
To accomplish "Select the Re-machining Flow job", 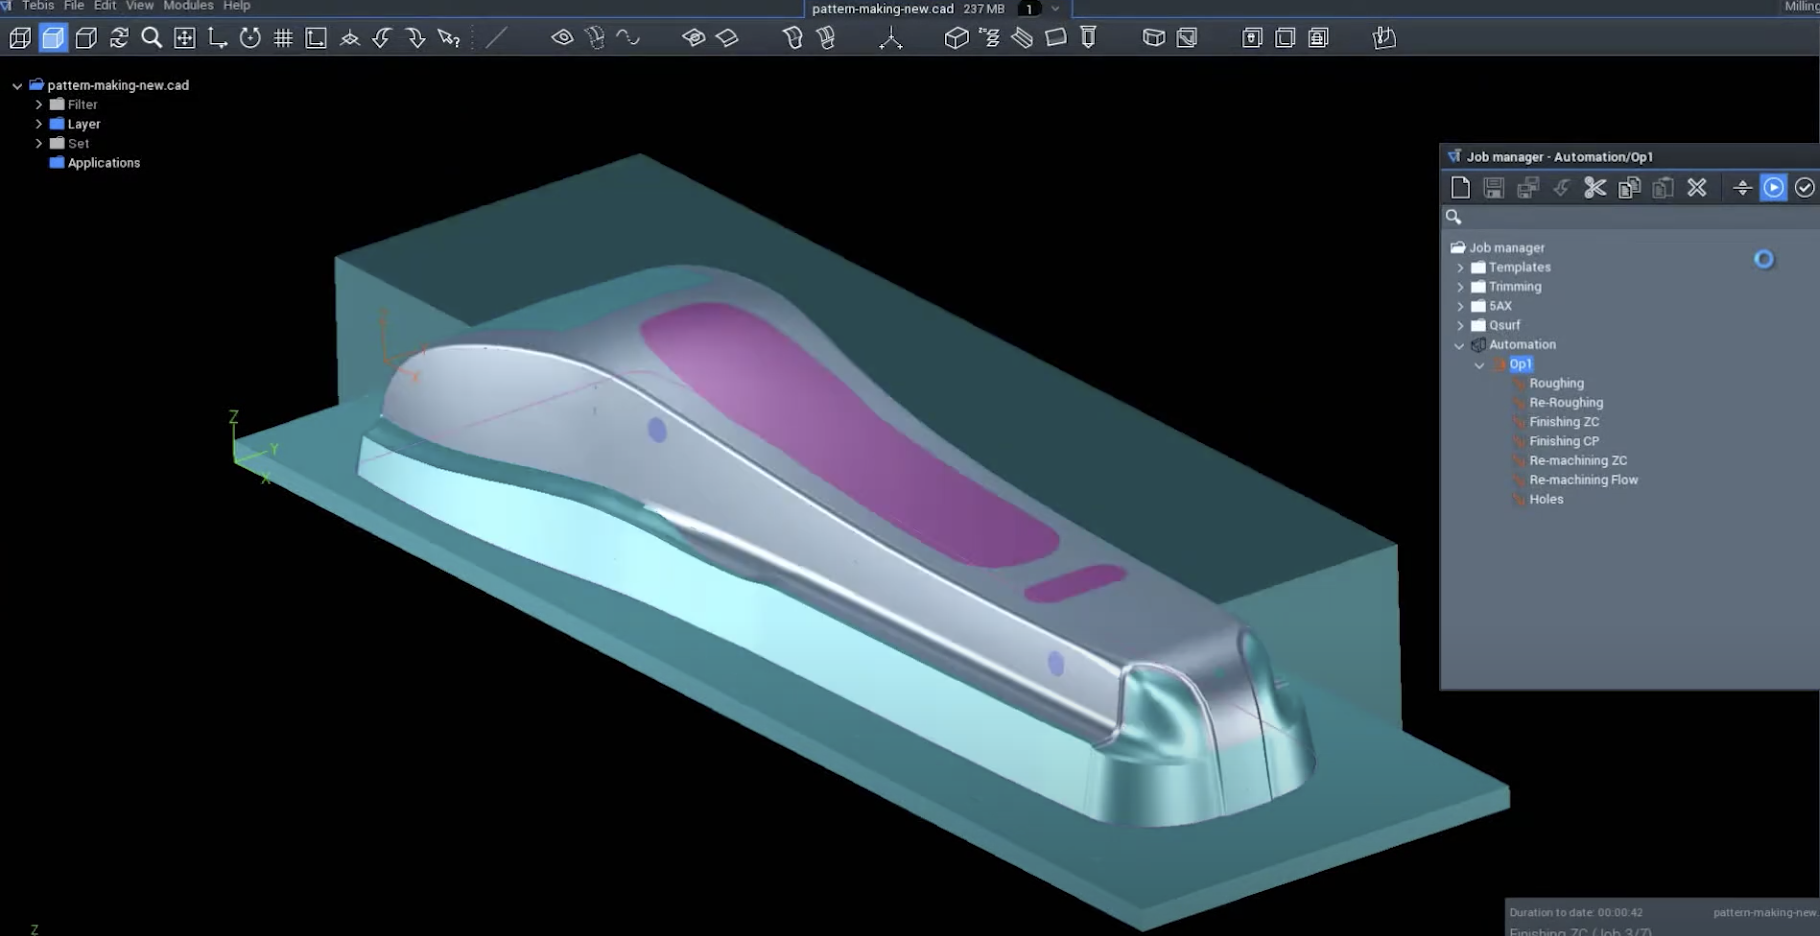I will tap(1583, 480).
